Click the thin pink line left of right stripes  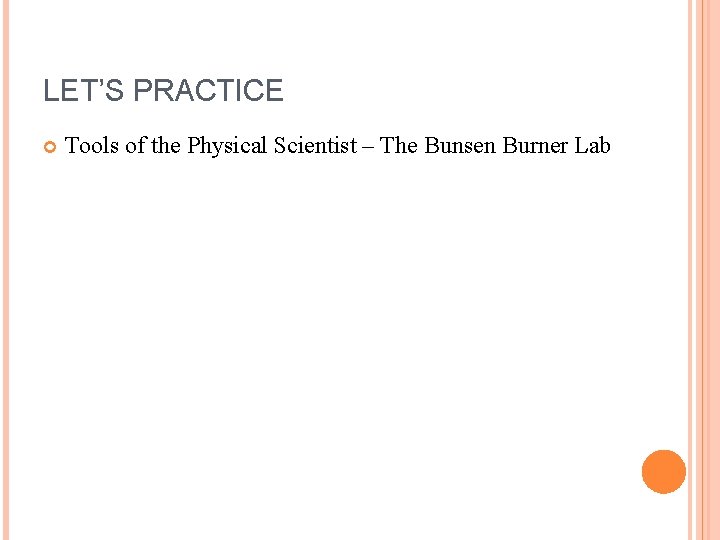pyautogui.click(x=690, y=270)
